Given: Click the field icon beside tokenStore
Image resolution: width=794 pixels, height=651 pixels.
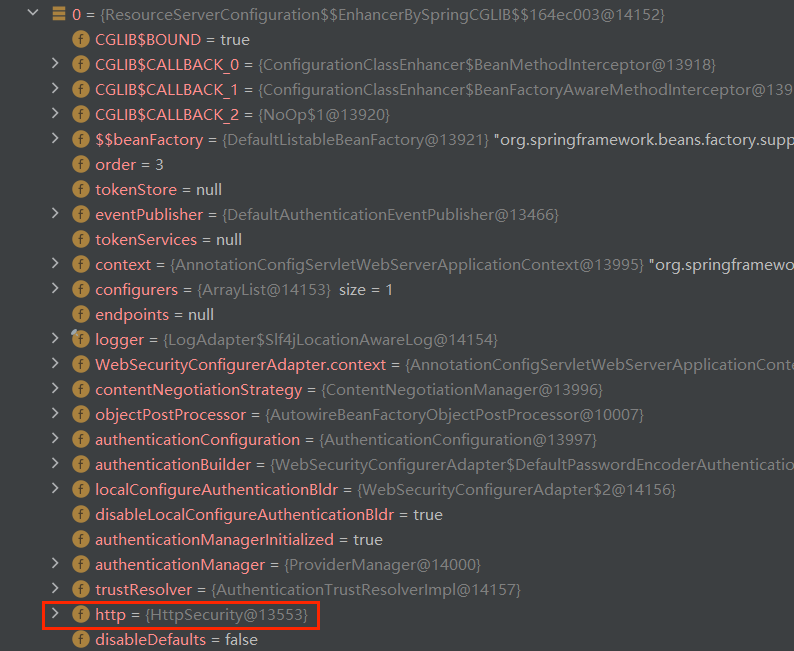Looking at the screenshot, I should [80, 190].
